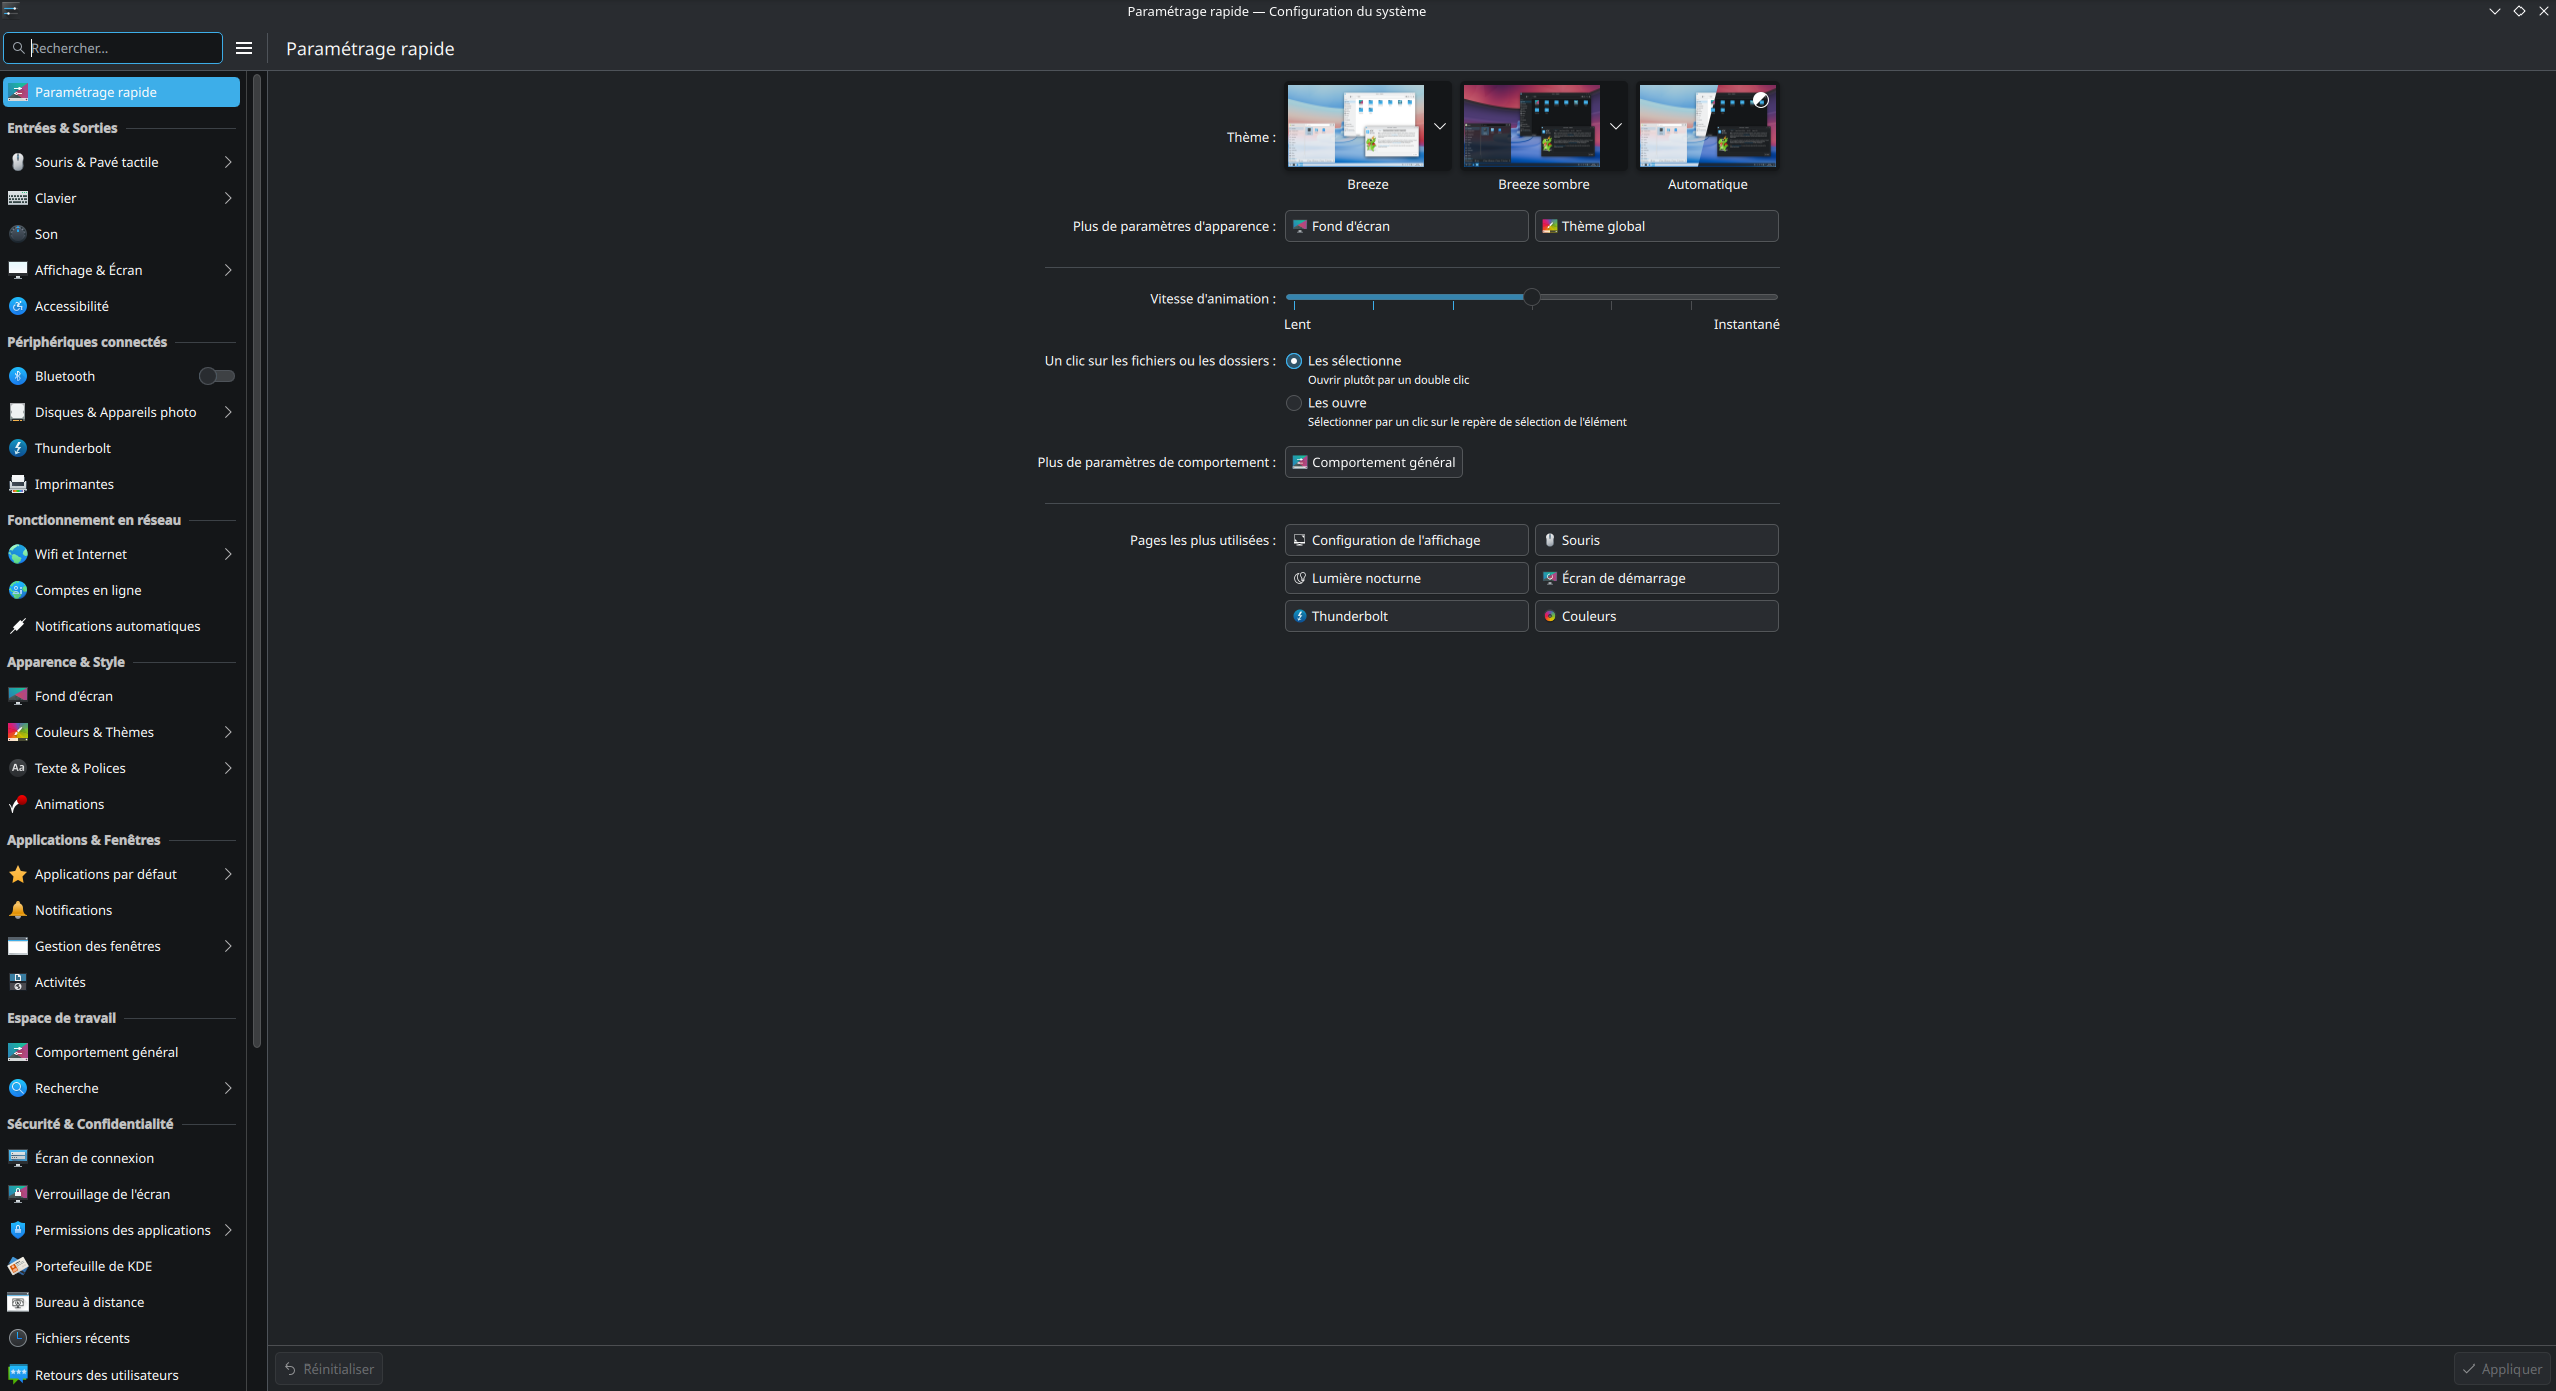The image size is (2556, 1391).
Task: Select the 'Les ouvre' radio option
Action: click(1294, 403)
